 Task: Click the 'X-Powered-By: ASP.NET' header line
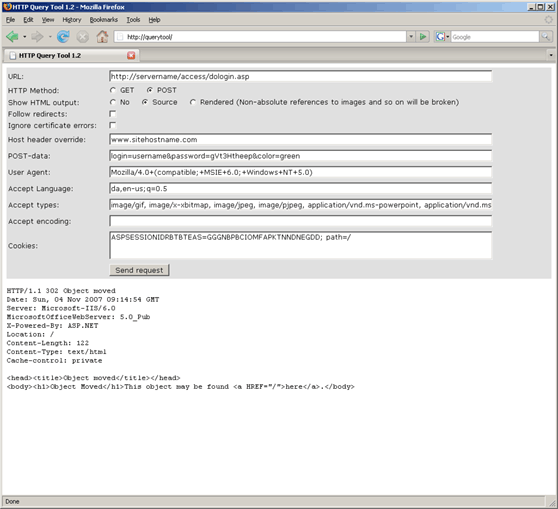point(52,326)
